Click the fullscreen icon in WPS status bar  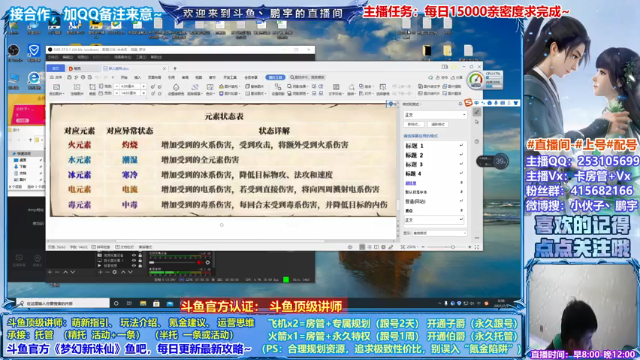pos(477,247)
